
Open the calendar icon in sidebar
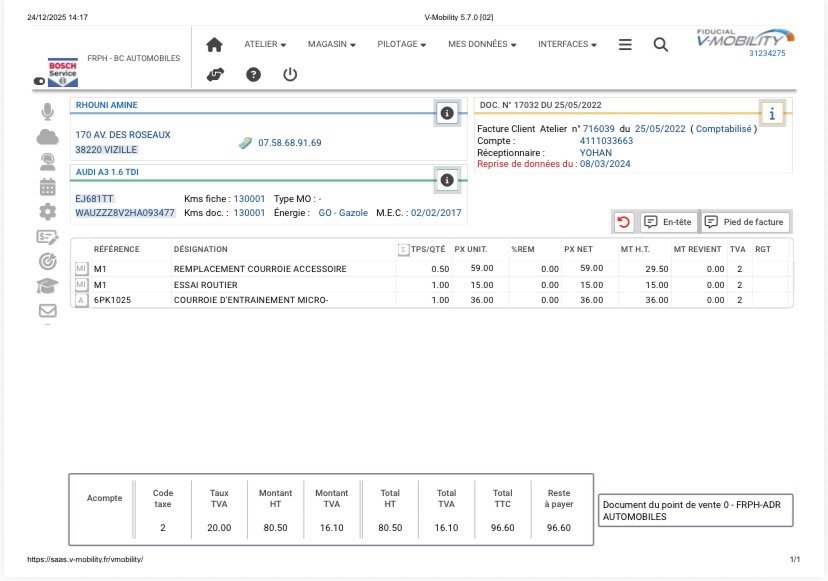tap(47, 186)
